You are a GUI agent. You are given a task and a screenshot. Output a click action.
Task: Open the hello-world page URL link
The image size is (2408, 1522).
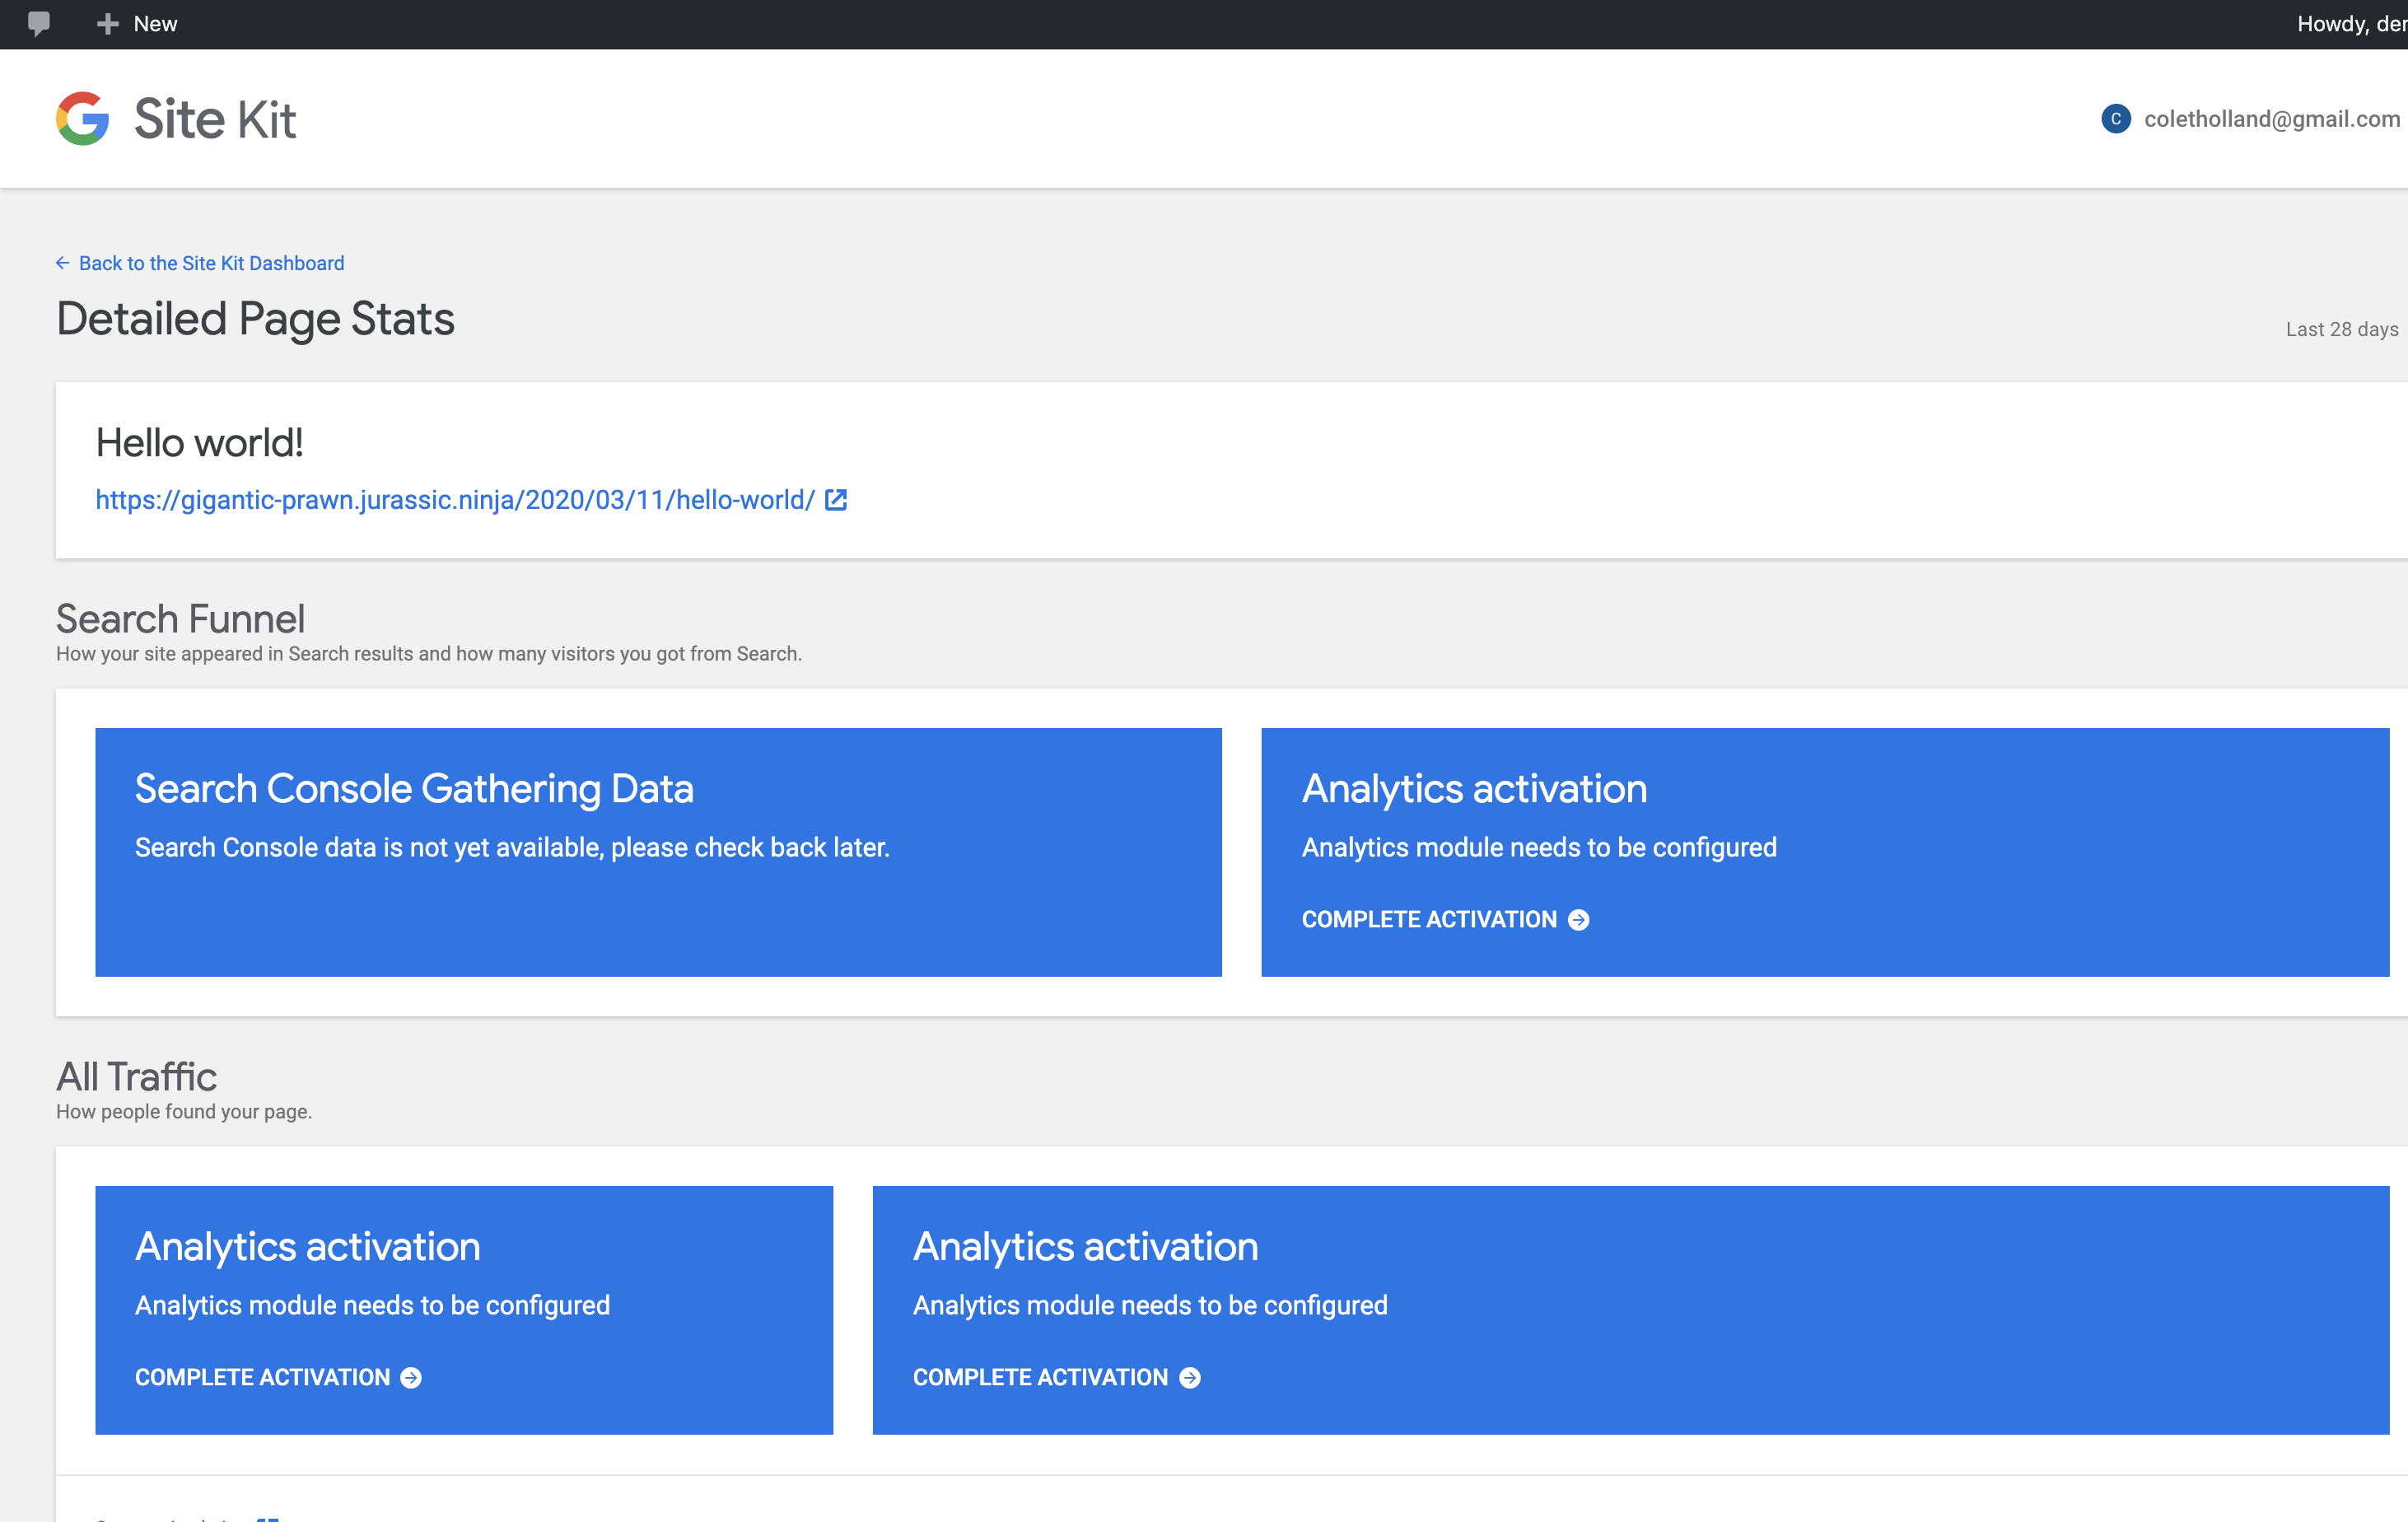pyautogui.click(x=455, y=499)
